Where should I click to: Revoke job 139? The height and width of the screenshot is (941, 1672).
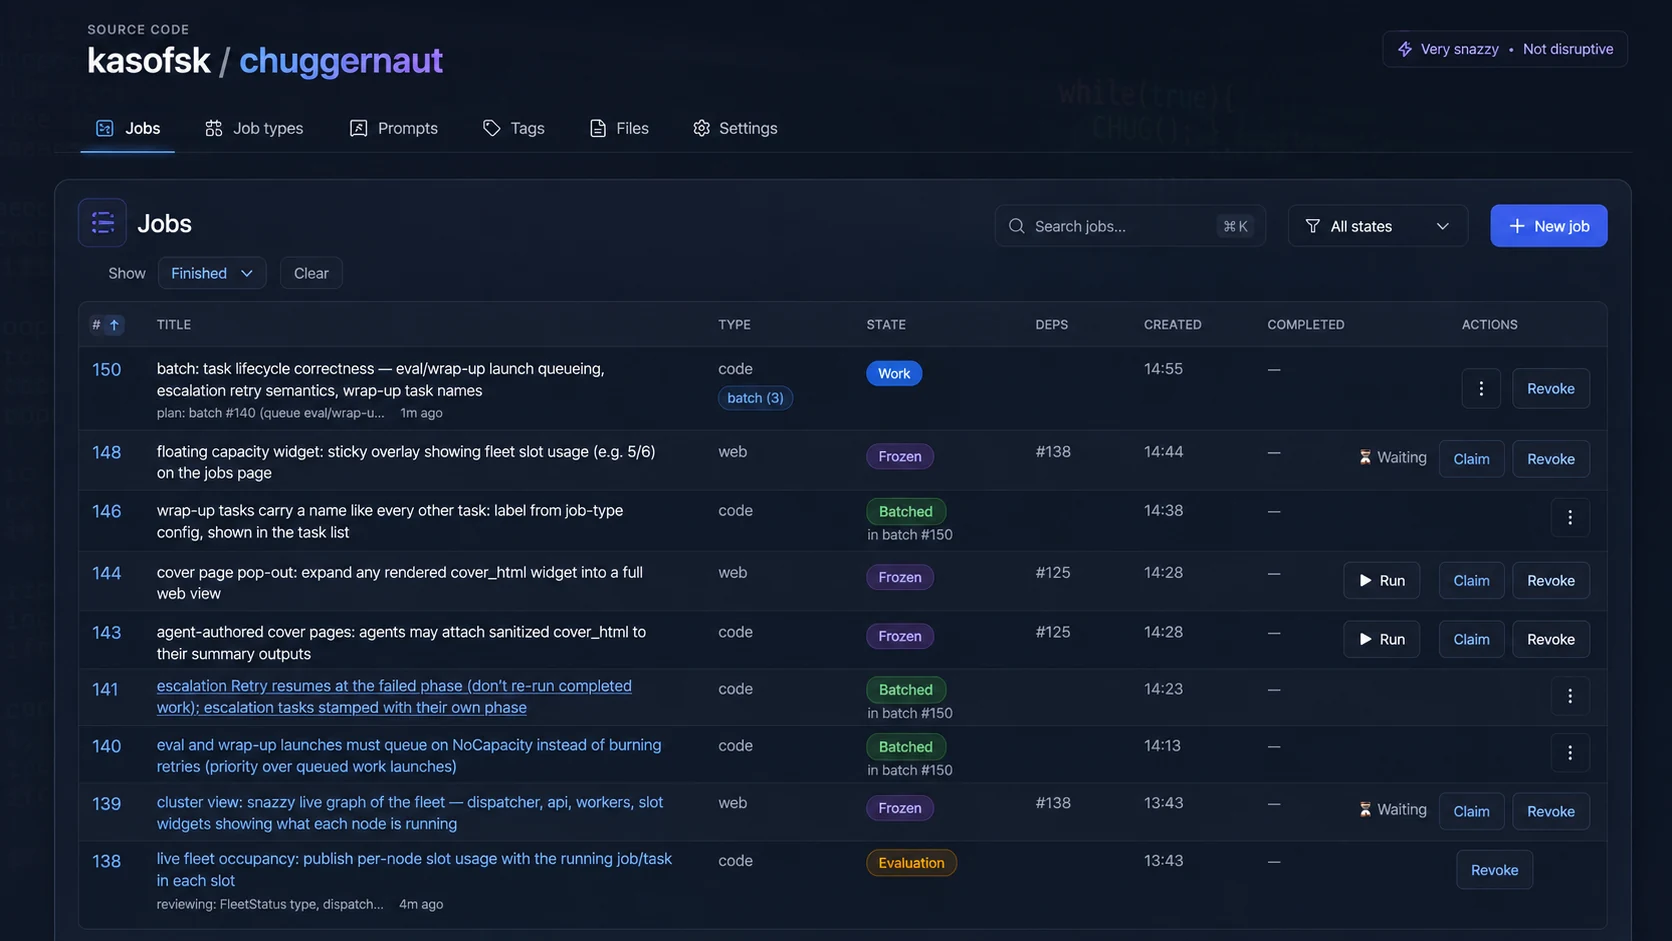point(1551,812)
